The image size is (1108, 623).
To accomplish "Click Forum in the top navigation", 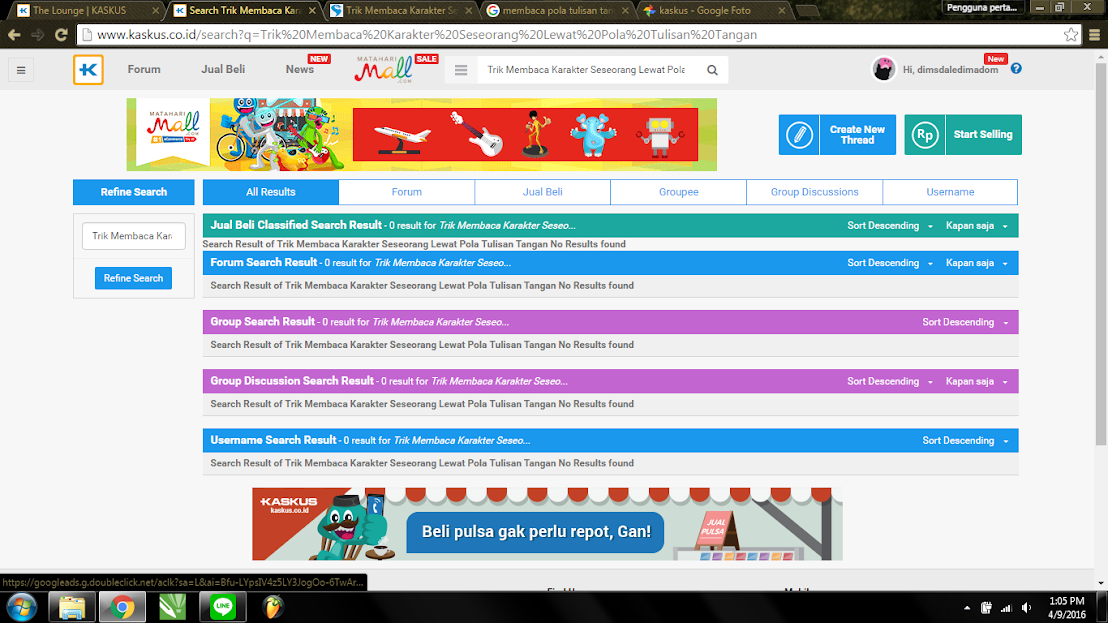I will tap(144, 69).
